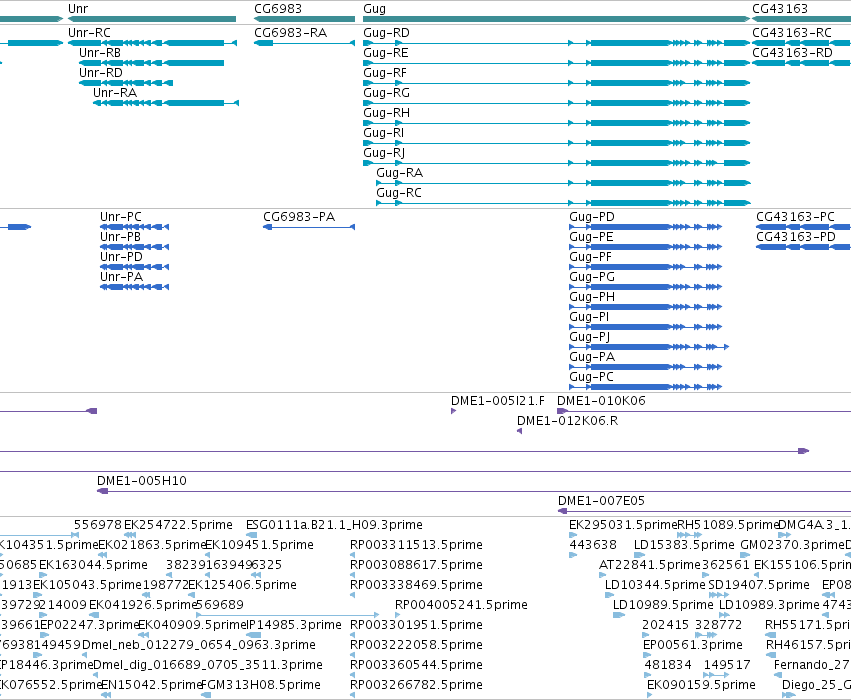Select the Unr-RC transcript label

(89, 33)
